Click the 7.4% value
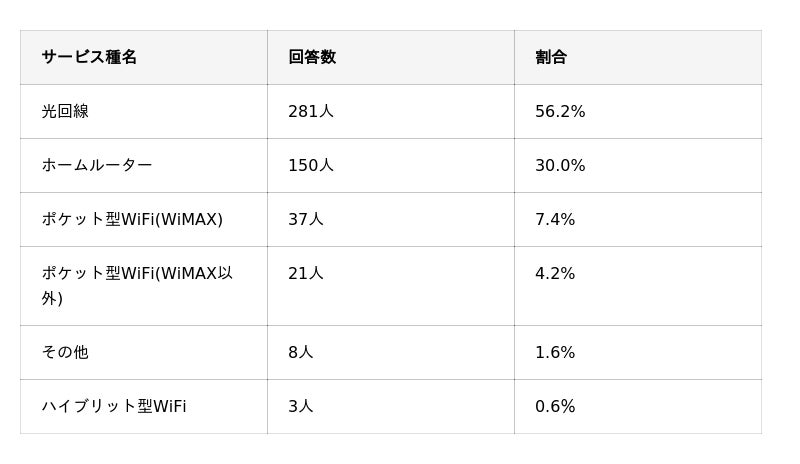This screenshot has width=800, height=464. tap(555, 220)
